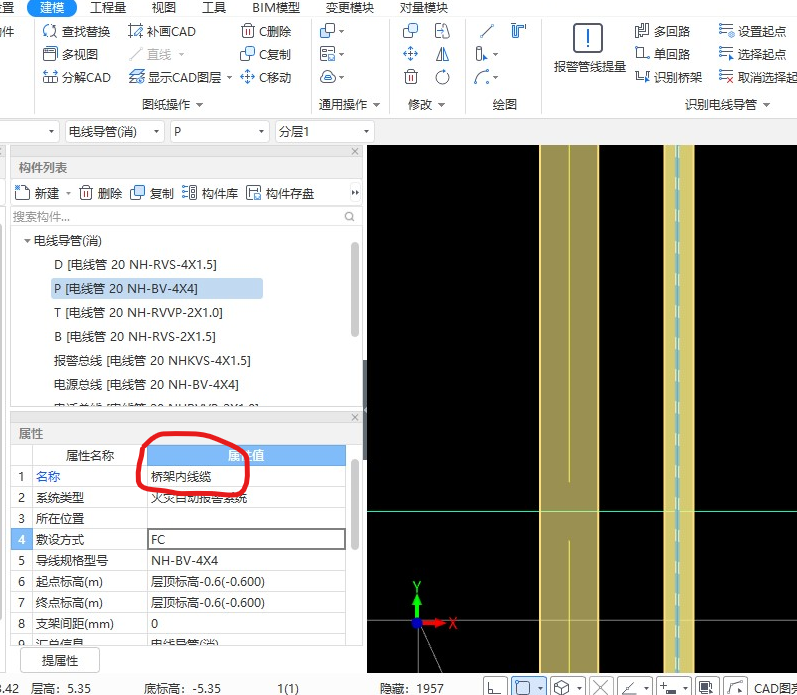Open the 建模 ribbon tab

click(52, 8)
